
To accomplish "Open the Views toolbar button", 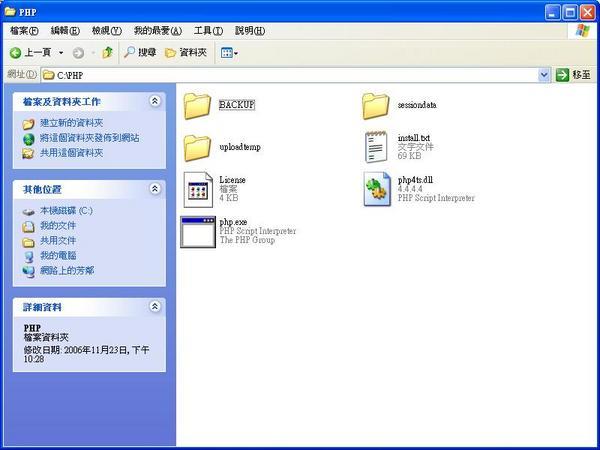I will click(x=229, y=53).
